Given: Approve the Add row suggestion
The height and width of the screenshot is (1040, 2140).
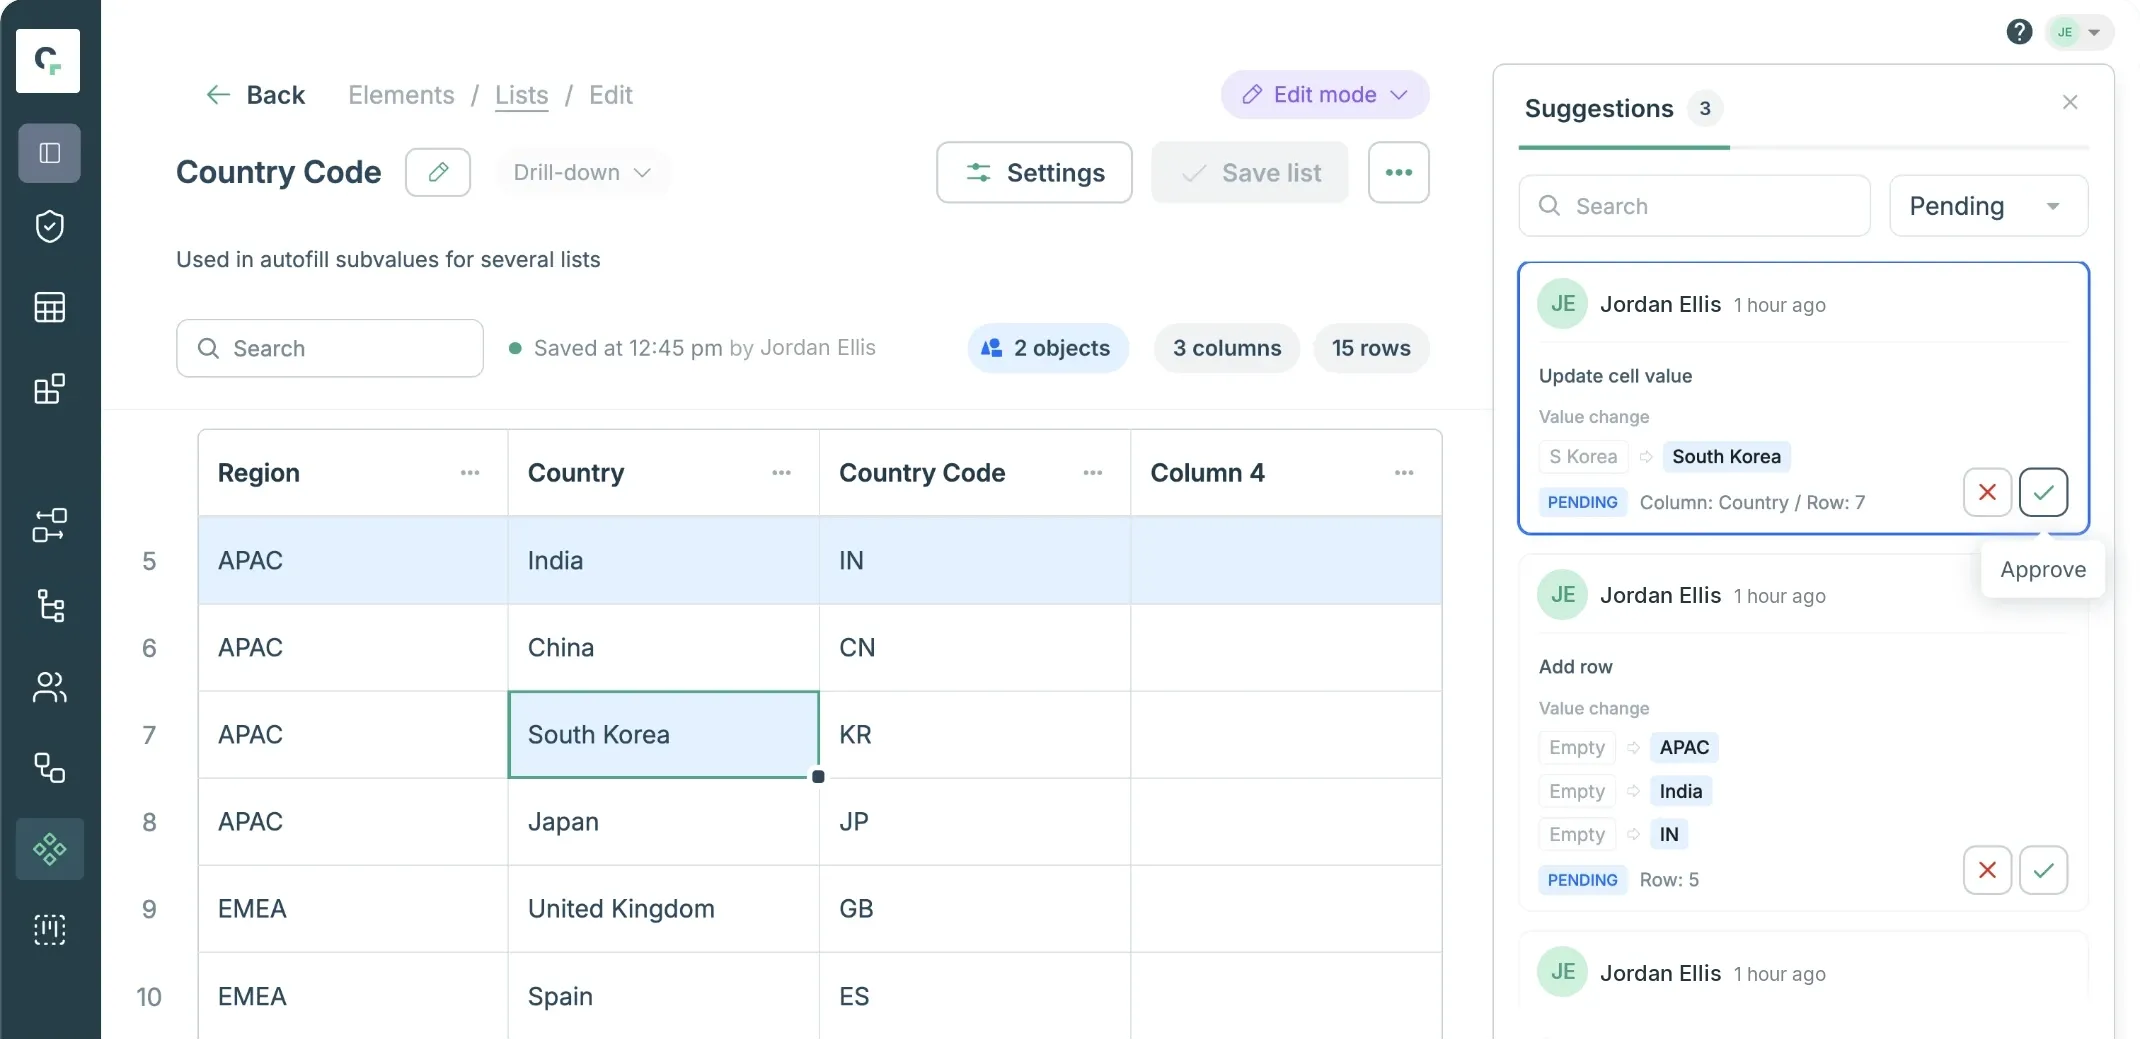Looking at the screenshot, I should point(2043,870).
